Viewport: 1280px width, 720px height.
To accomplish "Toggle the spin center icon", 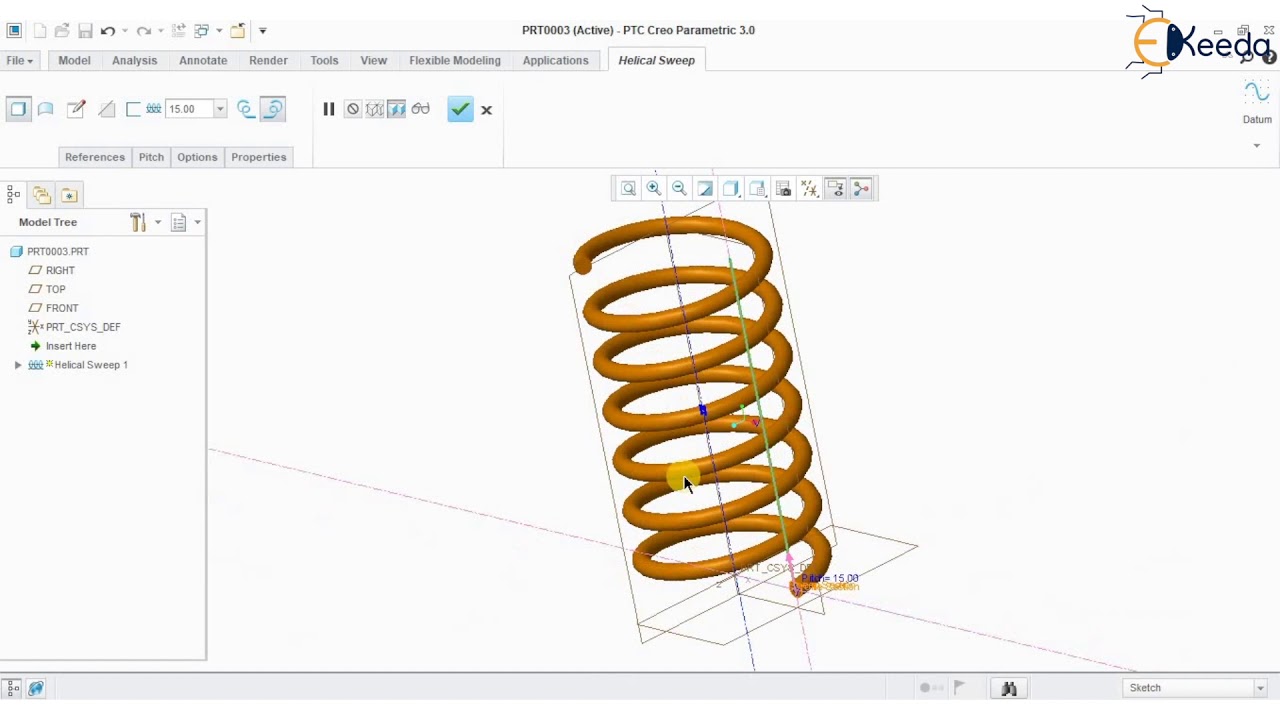I will pyautogui.click(x=862, y=188).
